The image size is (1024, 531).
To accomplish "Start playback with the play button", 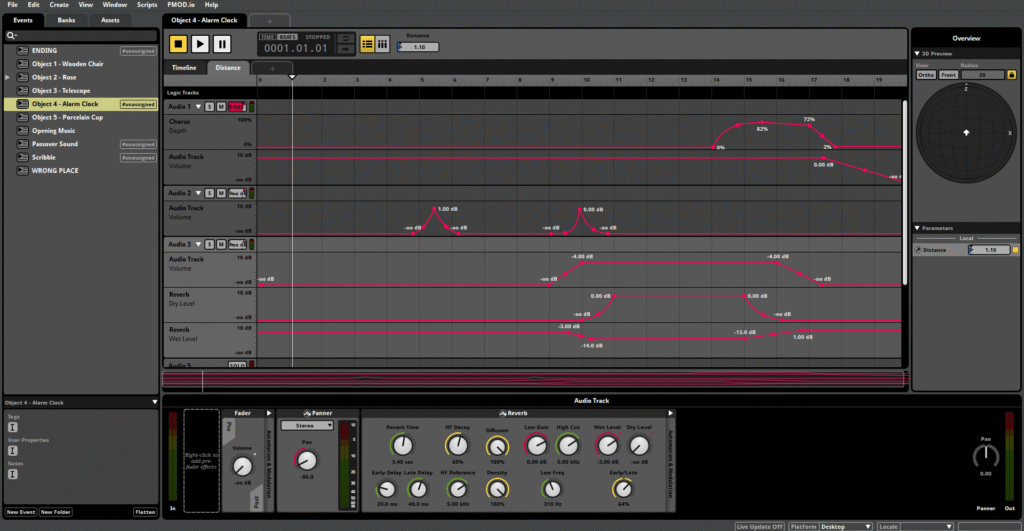I will 200,44.
